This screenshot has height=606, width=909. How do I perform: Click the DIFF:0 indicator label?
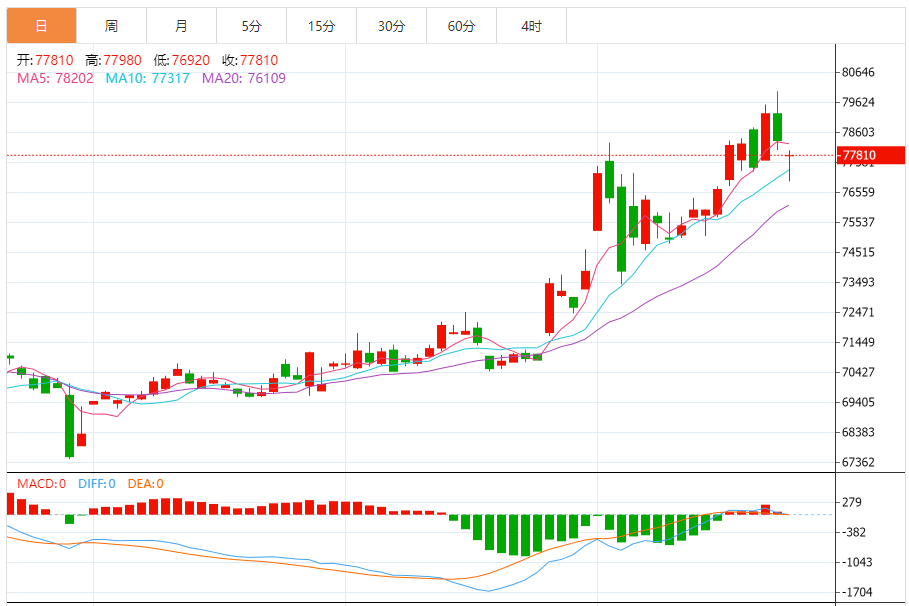click(97, 484)
